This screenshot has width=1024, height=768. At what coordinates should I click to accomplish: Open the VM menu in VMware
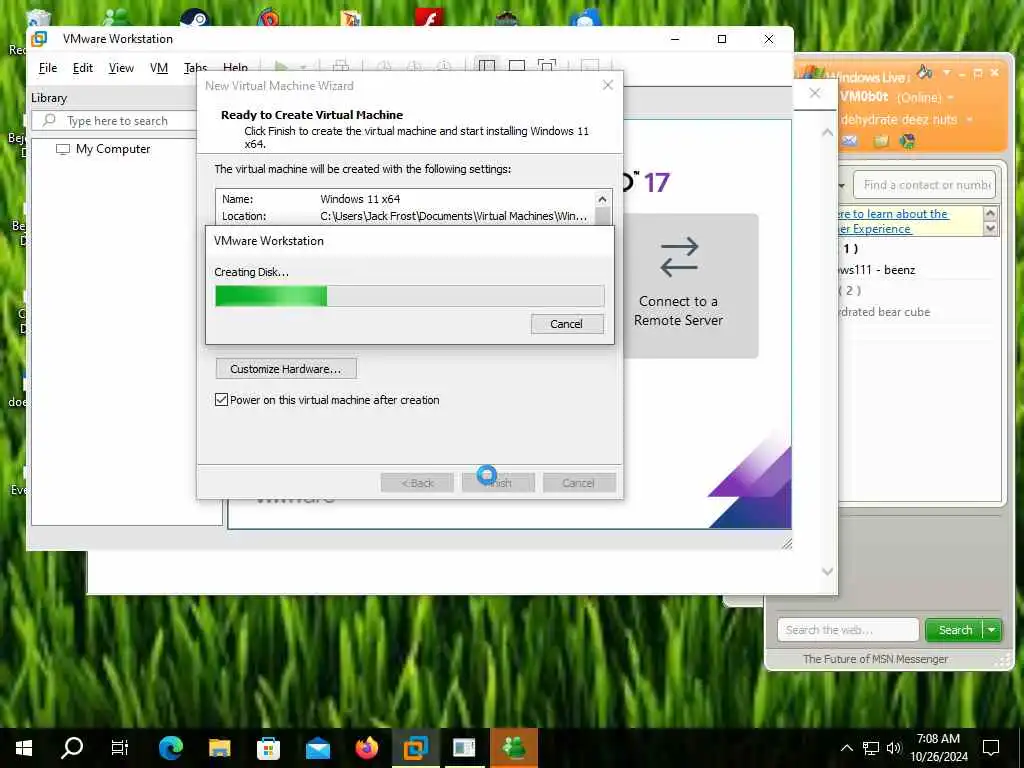tap(159, 68)
